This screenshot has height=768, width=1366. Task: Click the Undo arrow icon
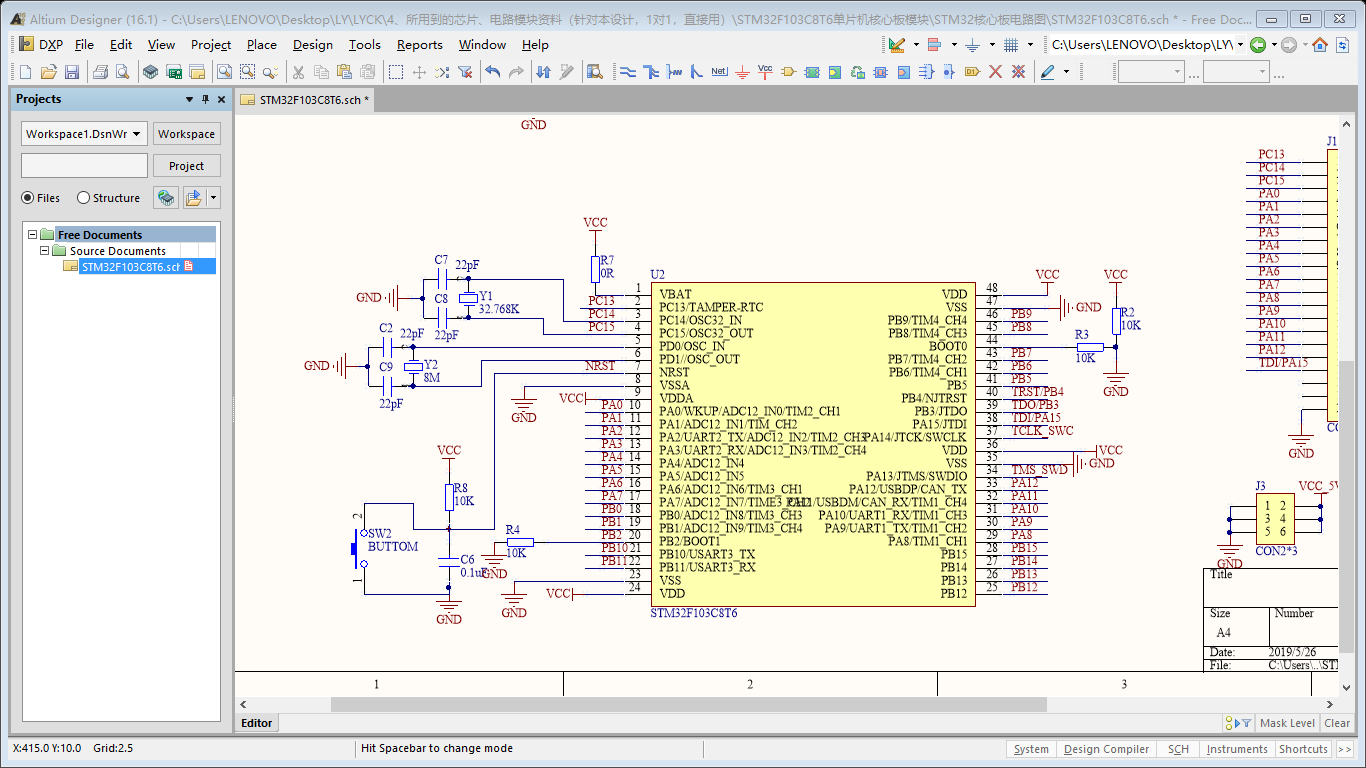click(x=492, y=72)
